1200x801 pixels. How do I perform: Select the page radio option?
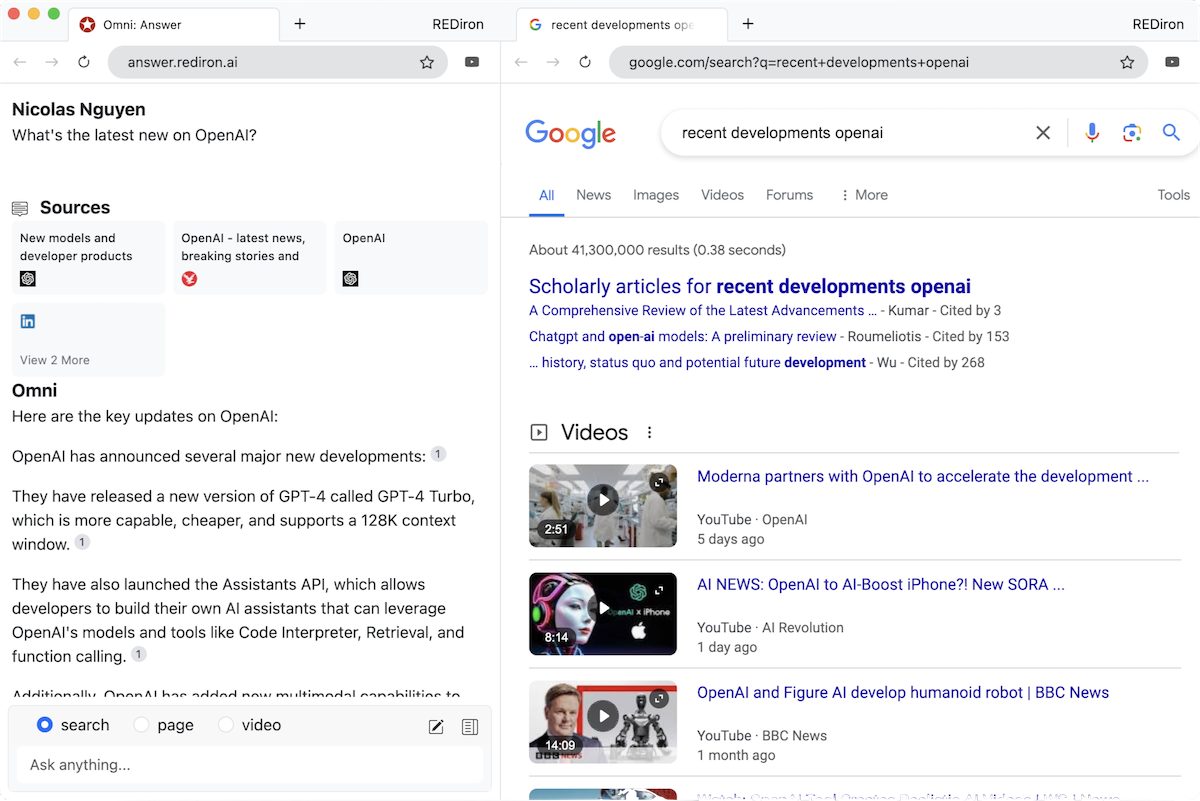point(141,725)
